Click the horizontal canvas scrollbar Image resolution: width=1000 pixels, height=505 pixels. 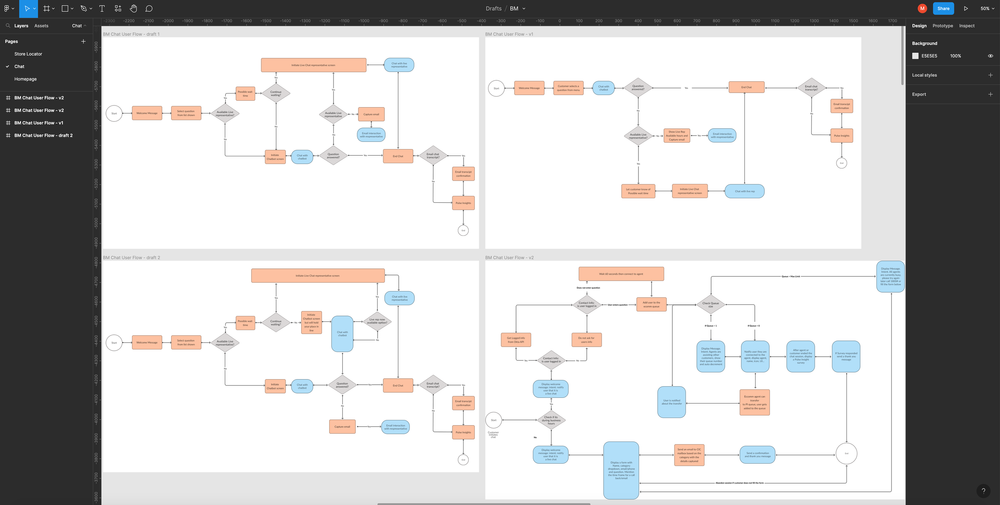tap(483, 504)
